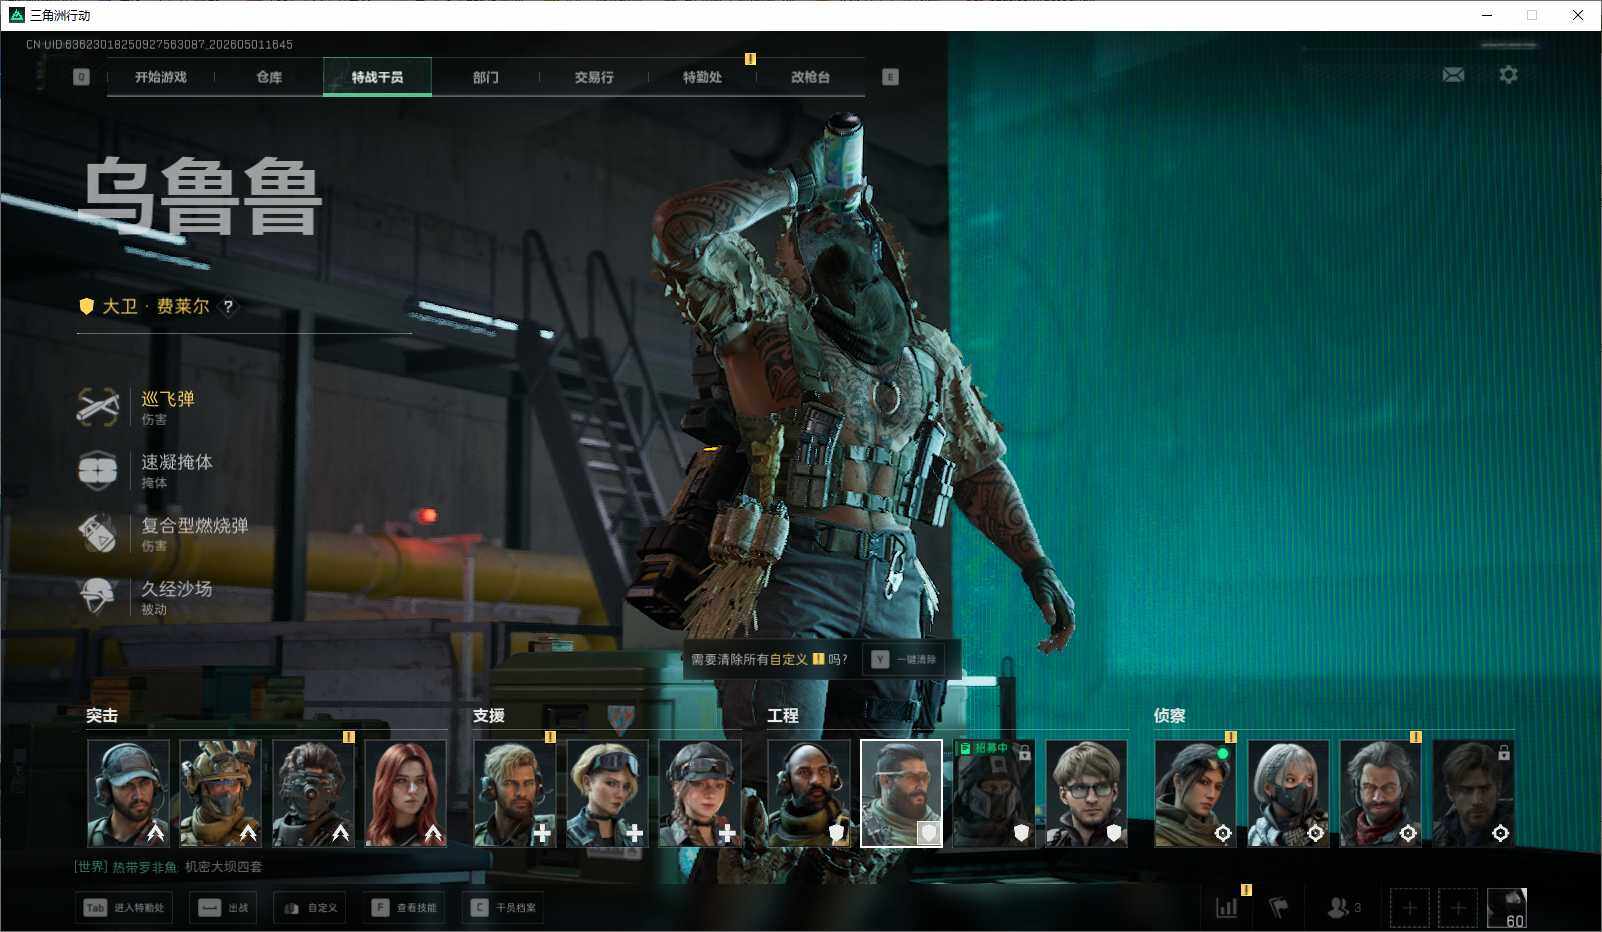Select the locked 招募中 工程 operator
Image resolution: width=1602 pixels, height=932 pixels.
994,793
